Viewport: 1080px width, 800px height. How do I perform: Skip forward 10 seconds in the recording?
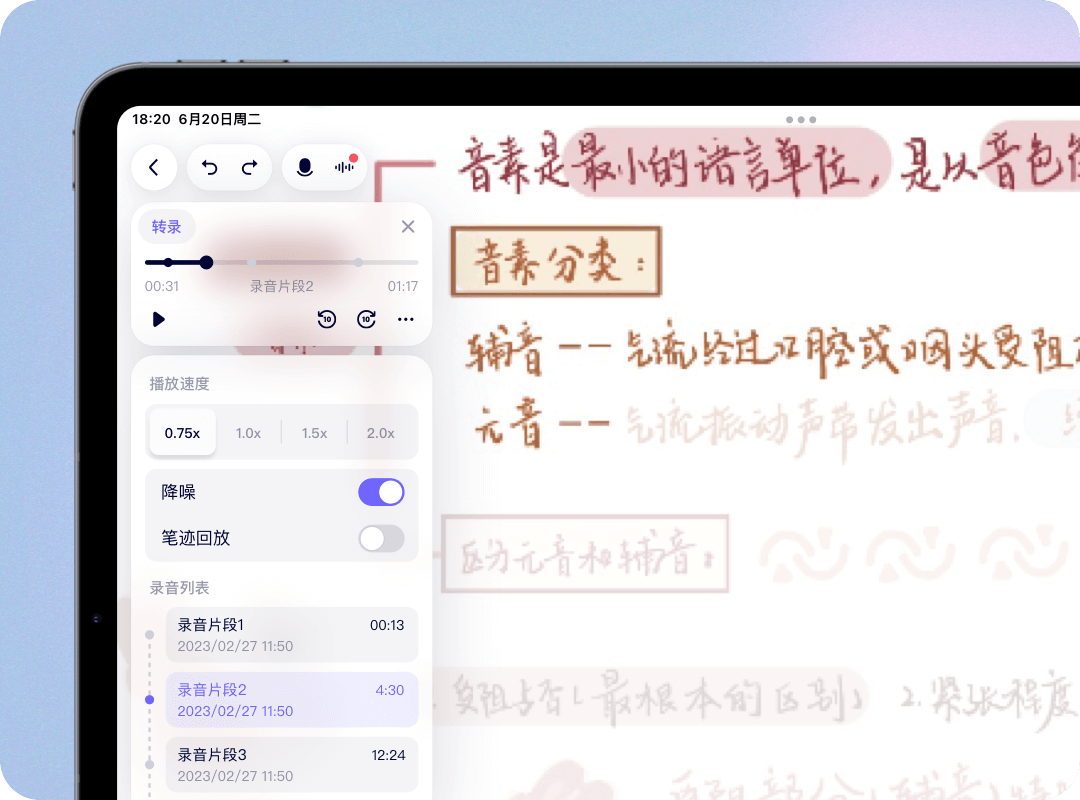point(366,319)
